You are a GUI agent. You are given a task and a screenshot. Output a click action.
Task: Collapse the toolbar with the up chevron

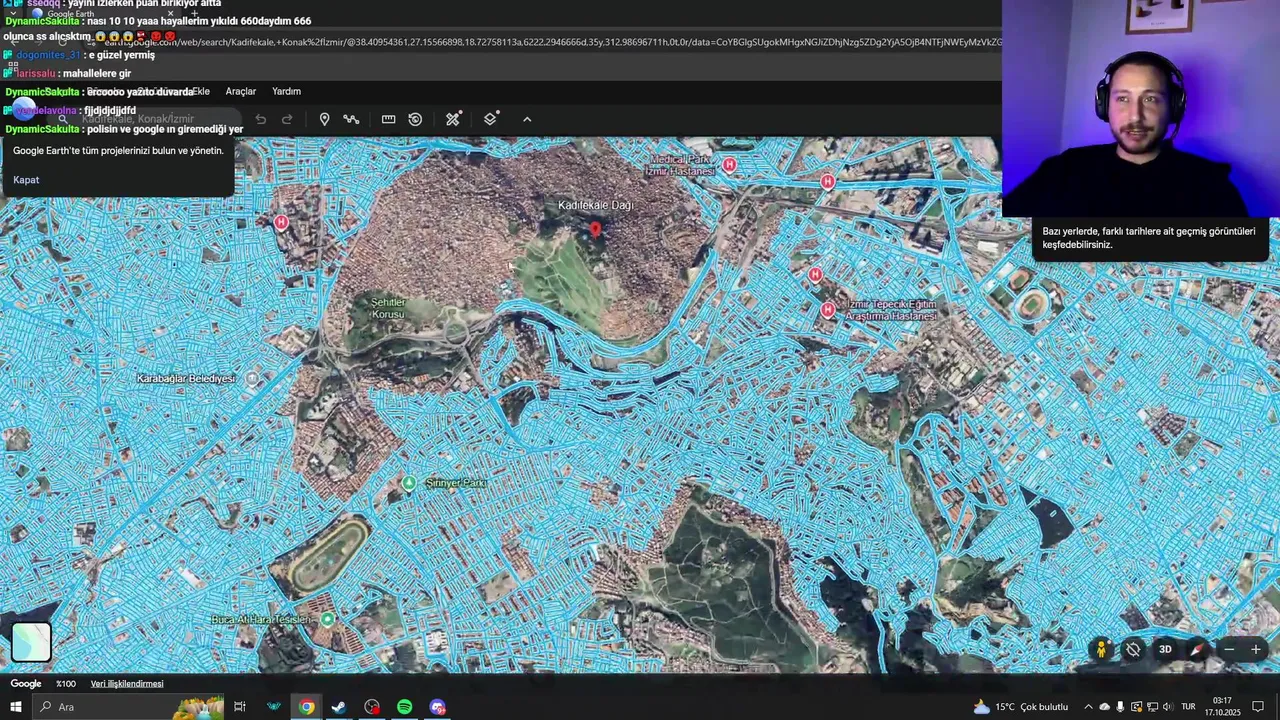tap(527, 119)
